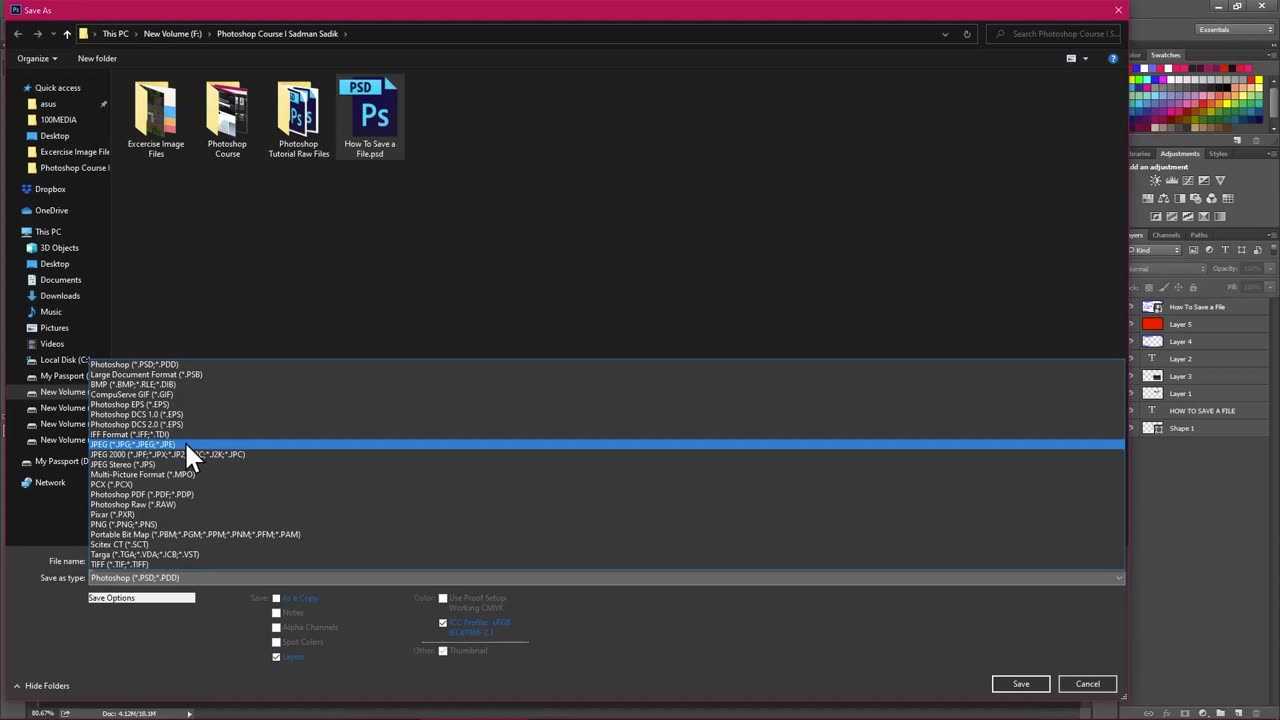Select Downloads in the navigation pane

click(x=59, y=296)
